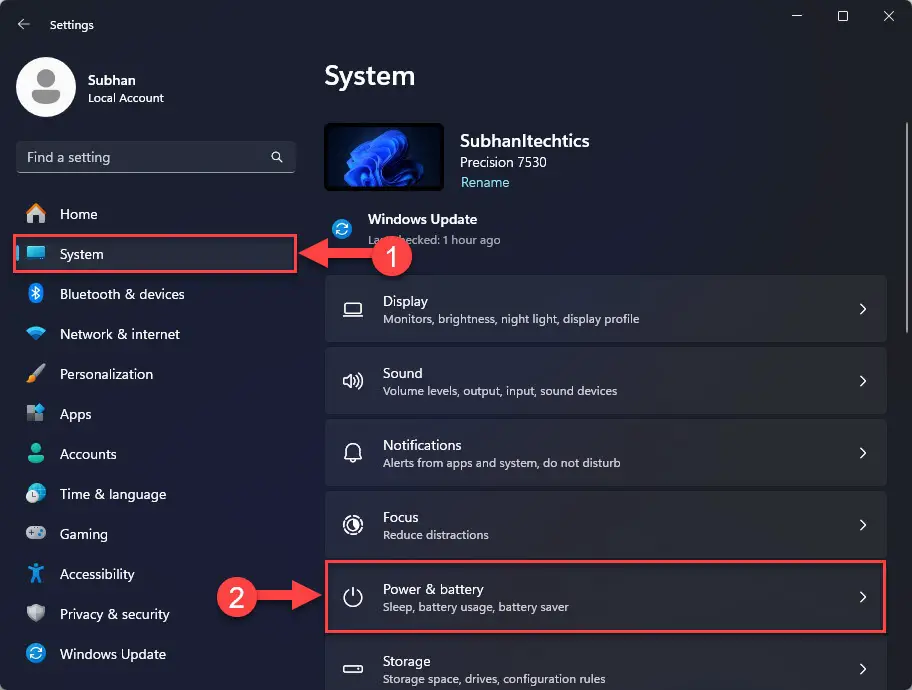Image resolution: width=912 pixels, height=690 pixels.
Task: Click the Personalization brush icon
Action: pyautogui.click(x=35, y=374)
